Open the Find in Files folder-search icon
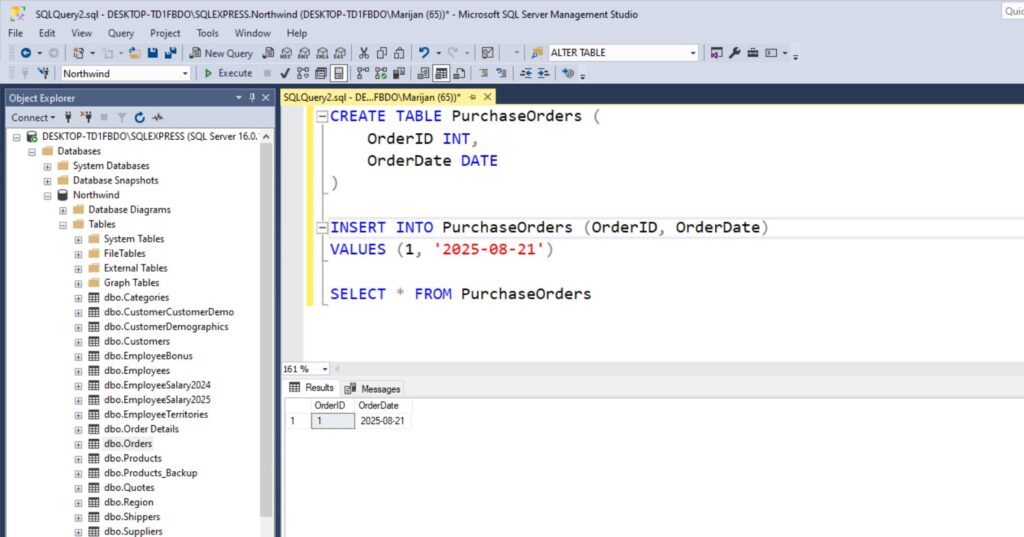Screen dimensions: 1024x537 pos(537,53)
